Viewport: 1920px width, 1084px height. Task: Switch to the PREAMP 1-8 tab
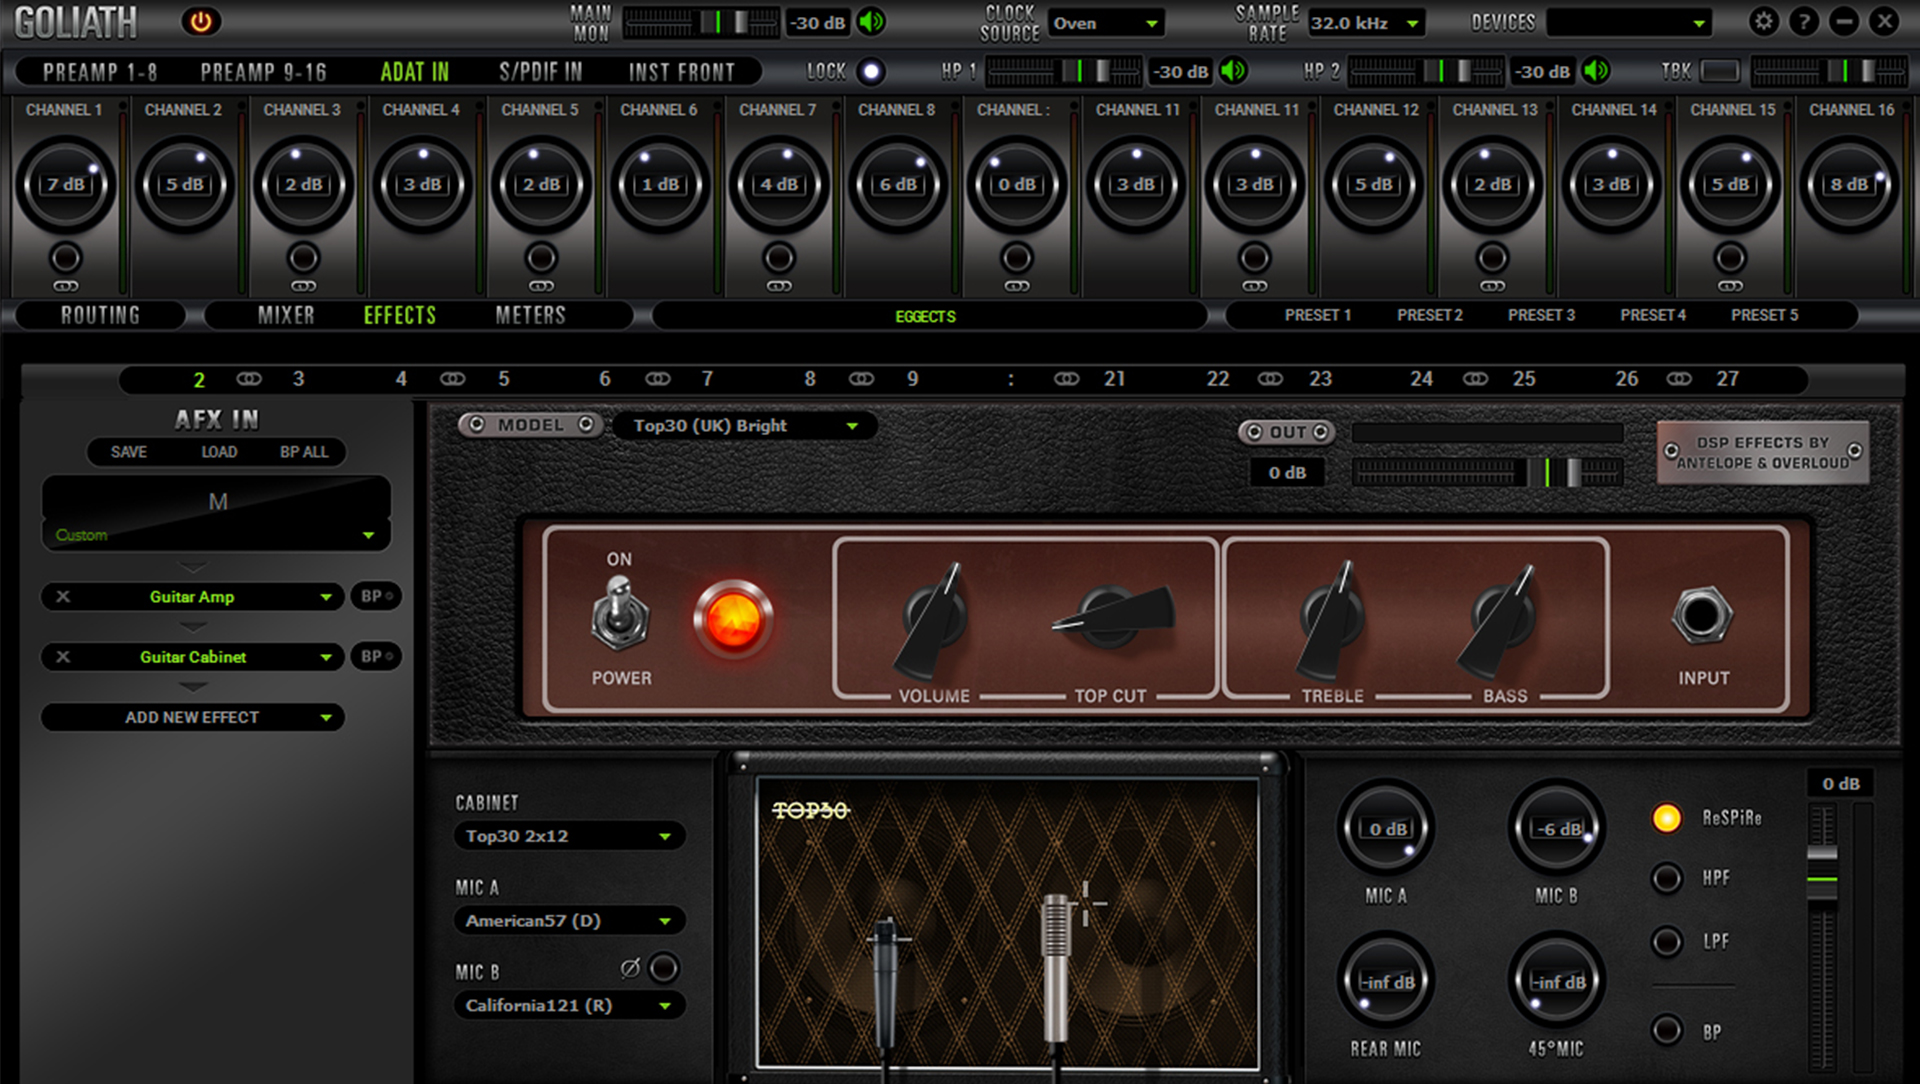[x=100, y=71]
